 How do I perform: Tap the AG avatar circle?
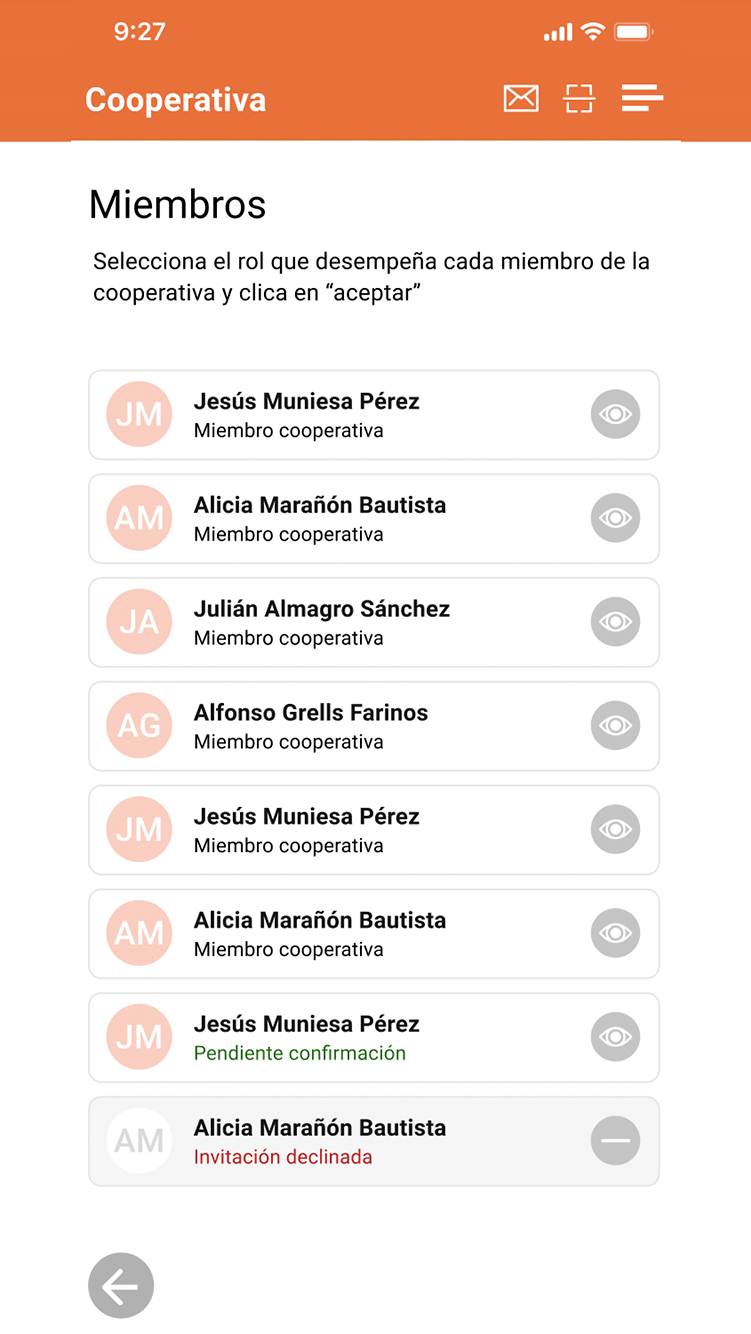pos(139,726)
